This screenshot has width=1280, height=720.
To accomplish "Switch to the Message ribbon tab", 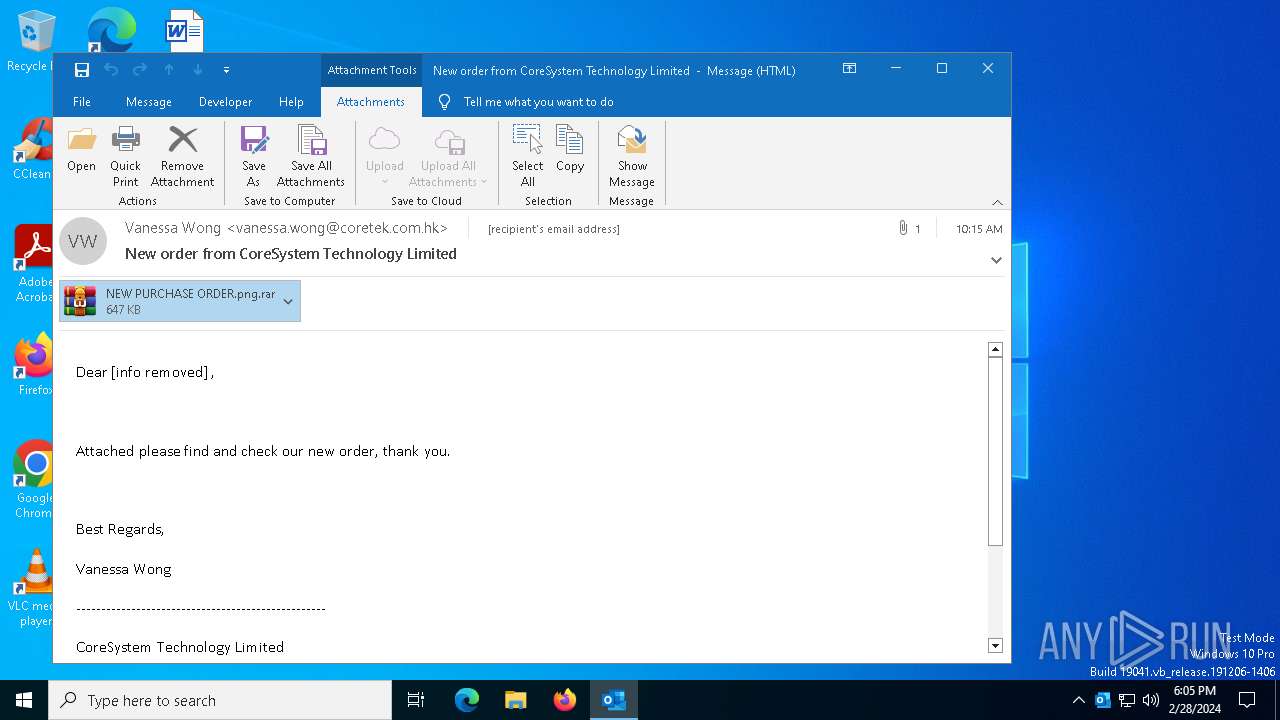I will [x=149, y=102].
